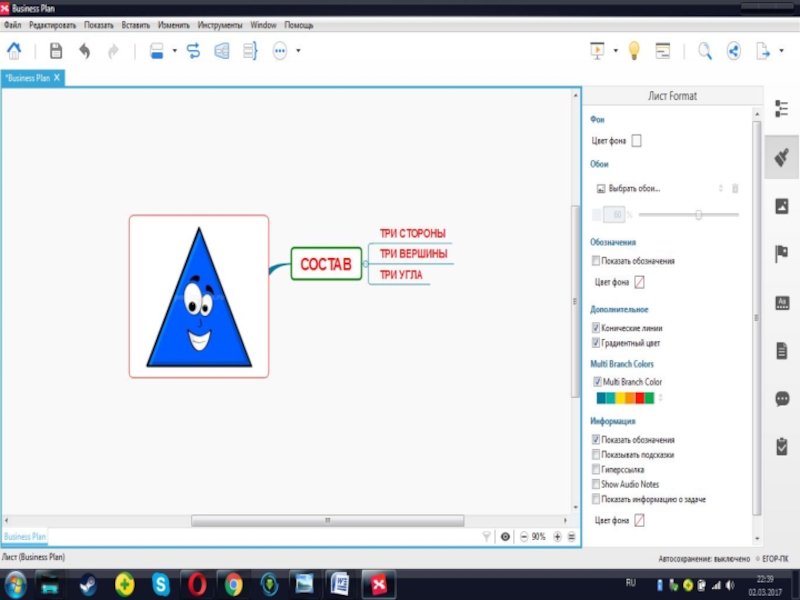
Task: Click the Home icon in the toolbar
Action: [14, 51]
